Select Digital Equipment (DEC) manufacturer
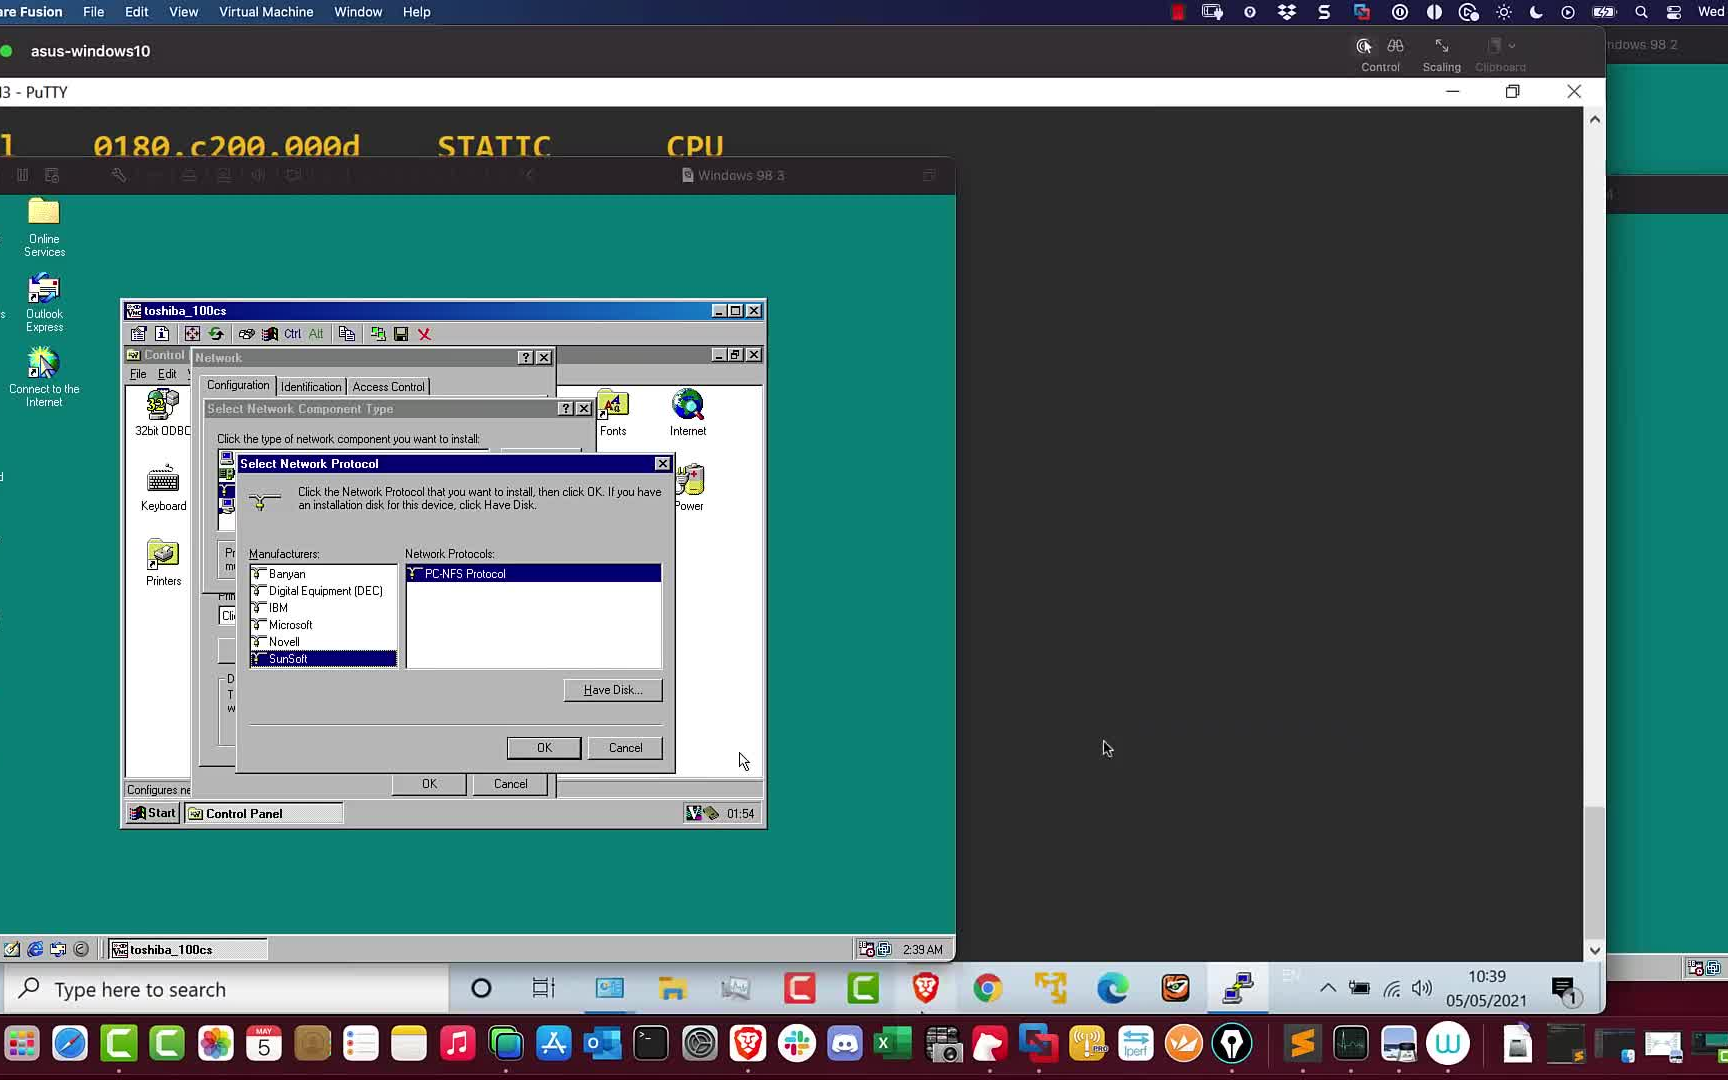The width and height of the screenshot is (1728, 1080). pyautogui.click(x=323, y=591)
